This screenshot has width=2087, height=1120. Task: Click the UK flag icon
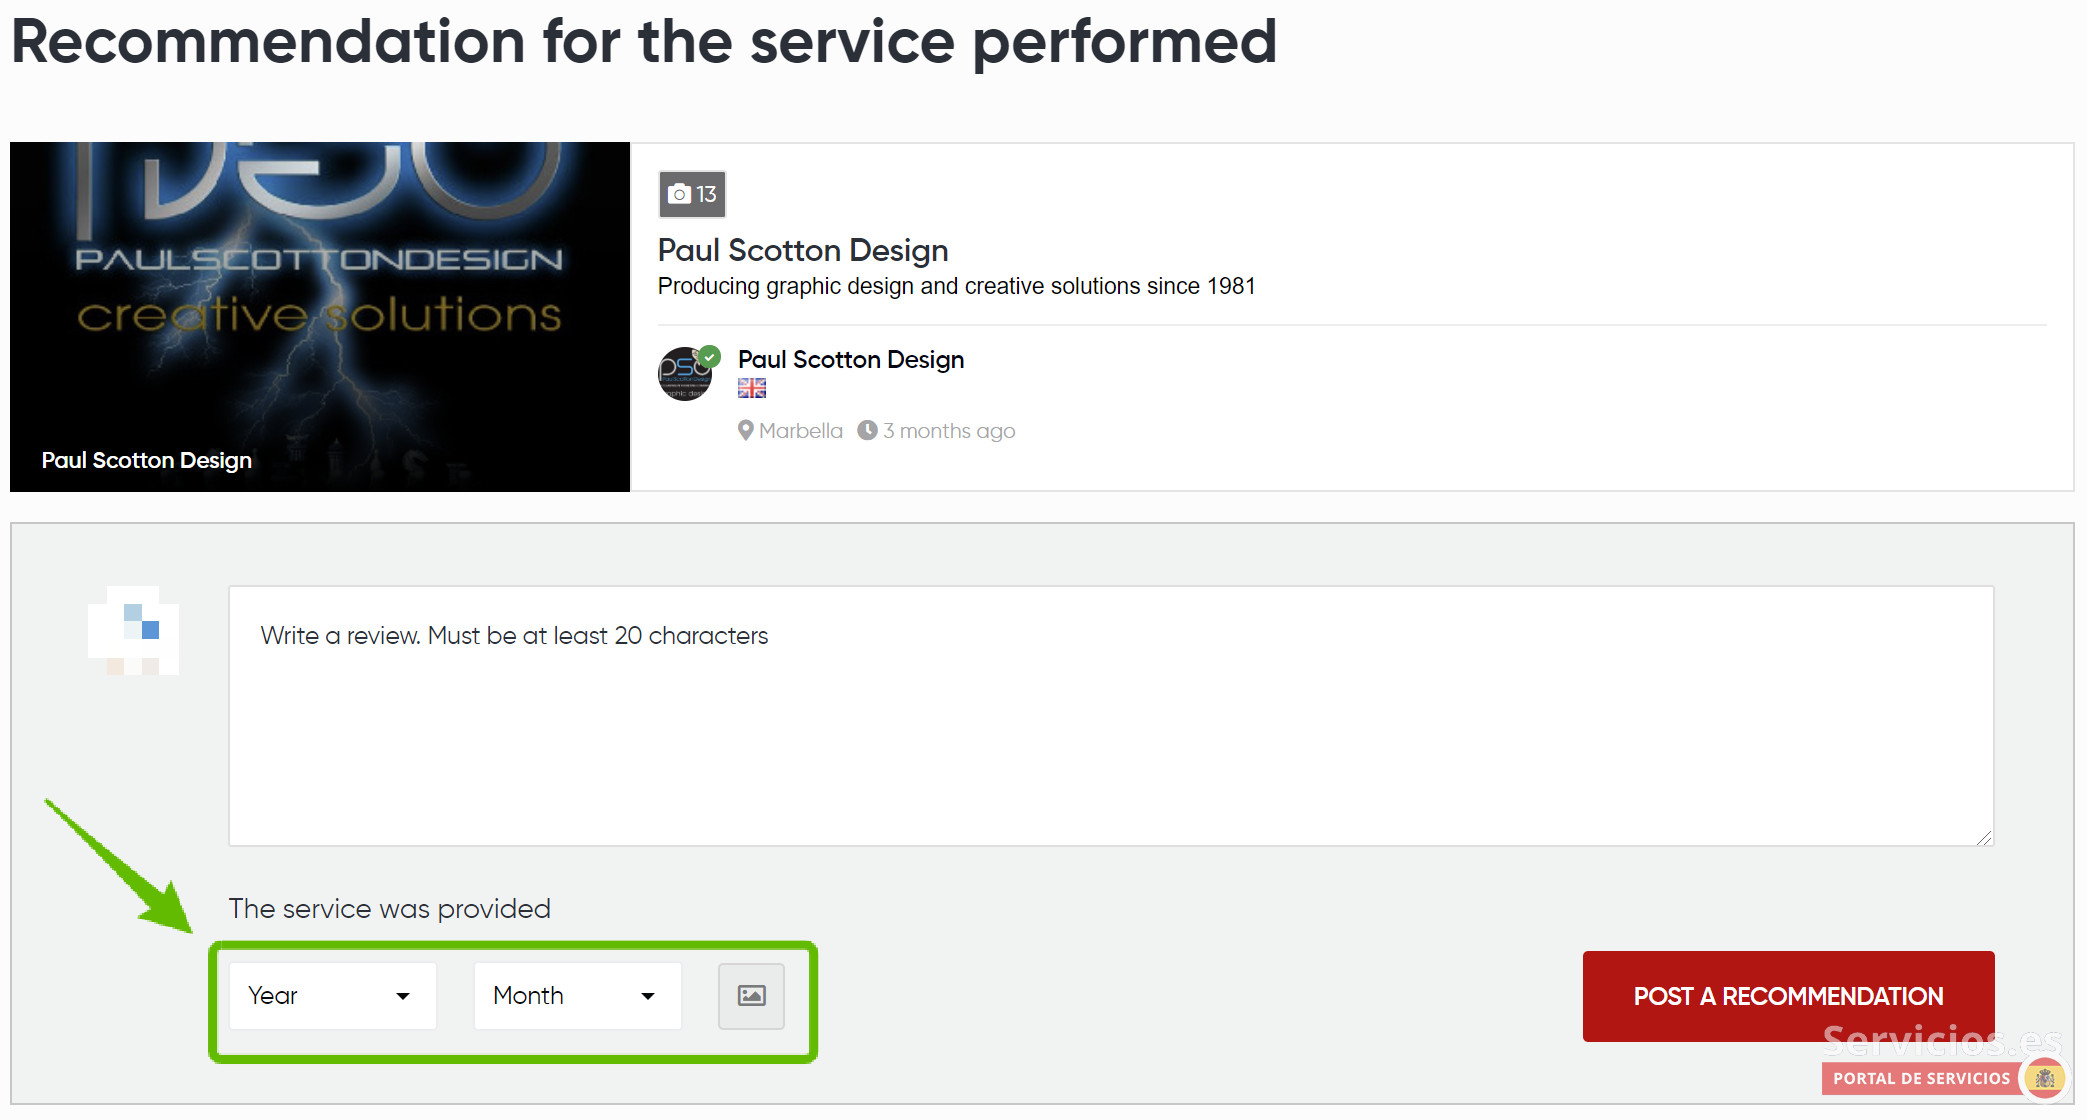(x=752, y=388)
